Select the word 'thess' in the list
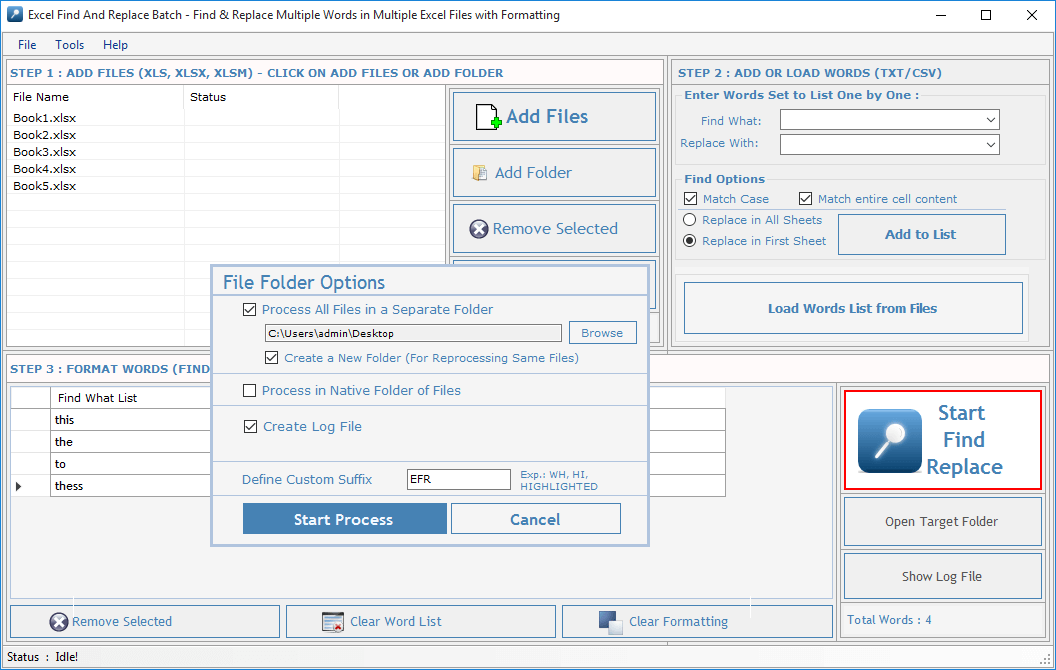 point(69,486)
